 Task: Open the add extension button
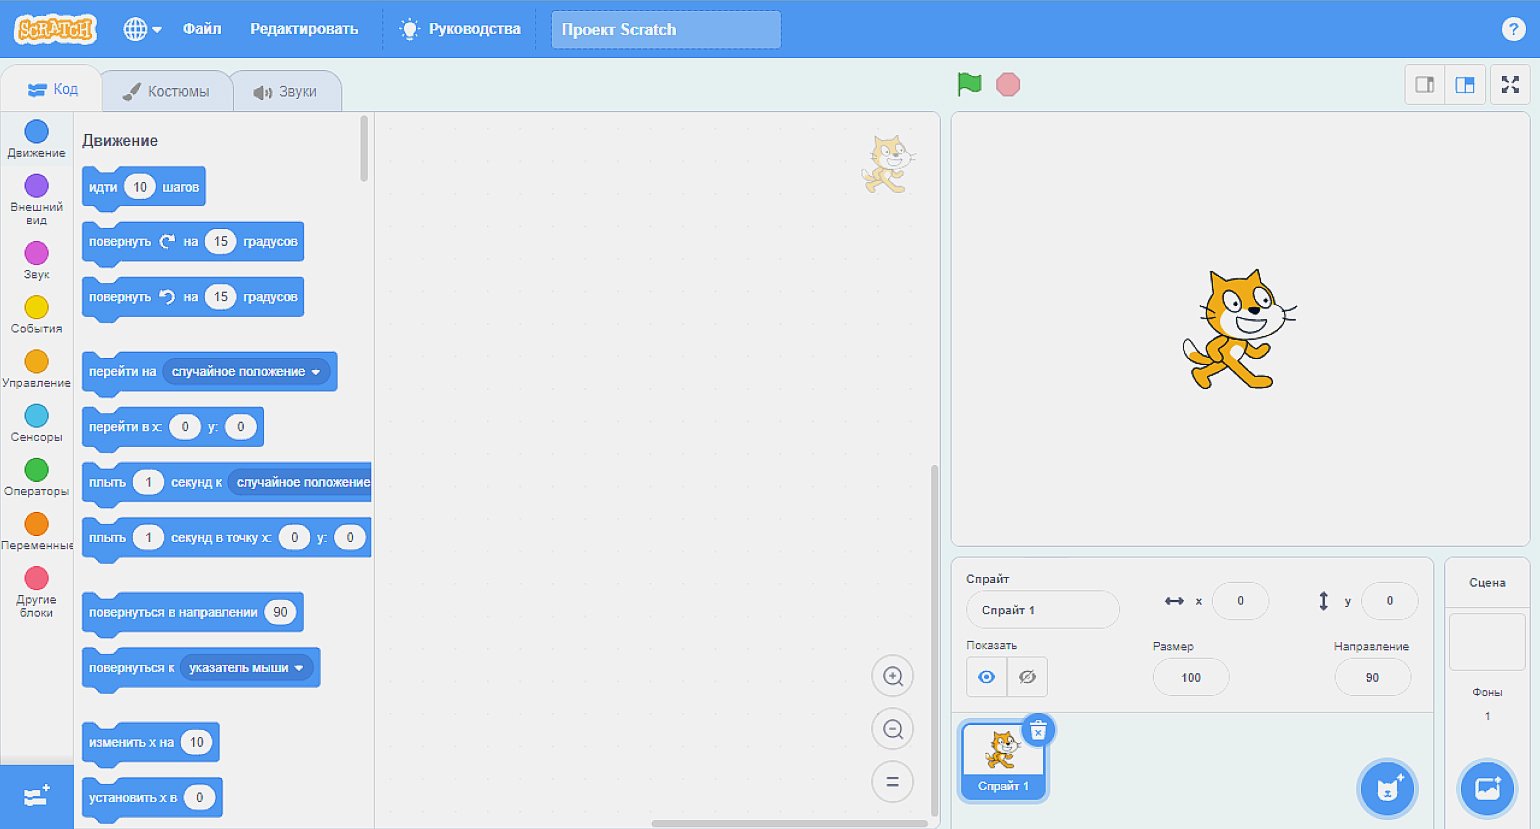pyautogui.click(x=37, y=797)
